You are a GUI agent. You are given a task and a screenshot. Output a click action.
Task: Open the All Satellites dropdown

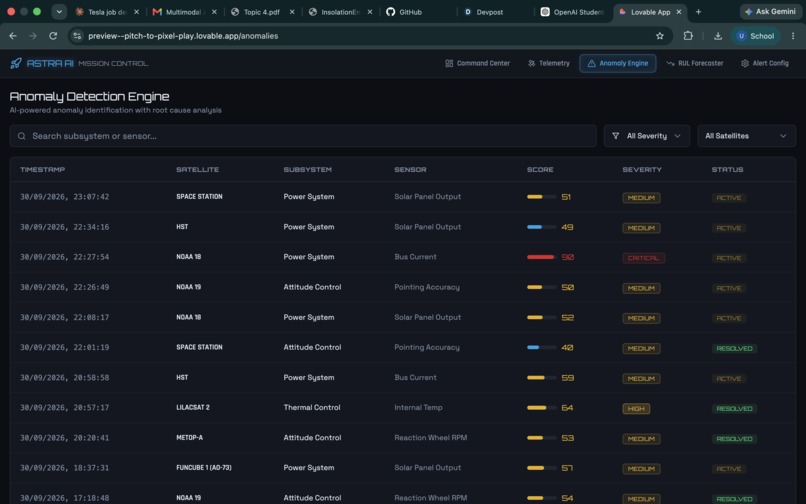tap(746, 136)
